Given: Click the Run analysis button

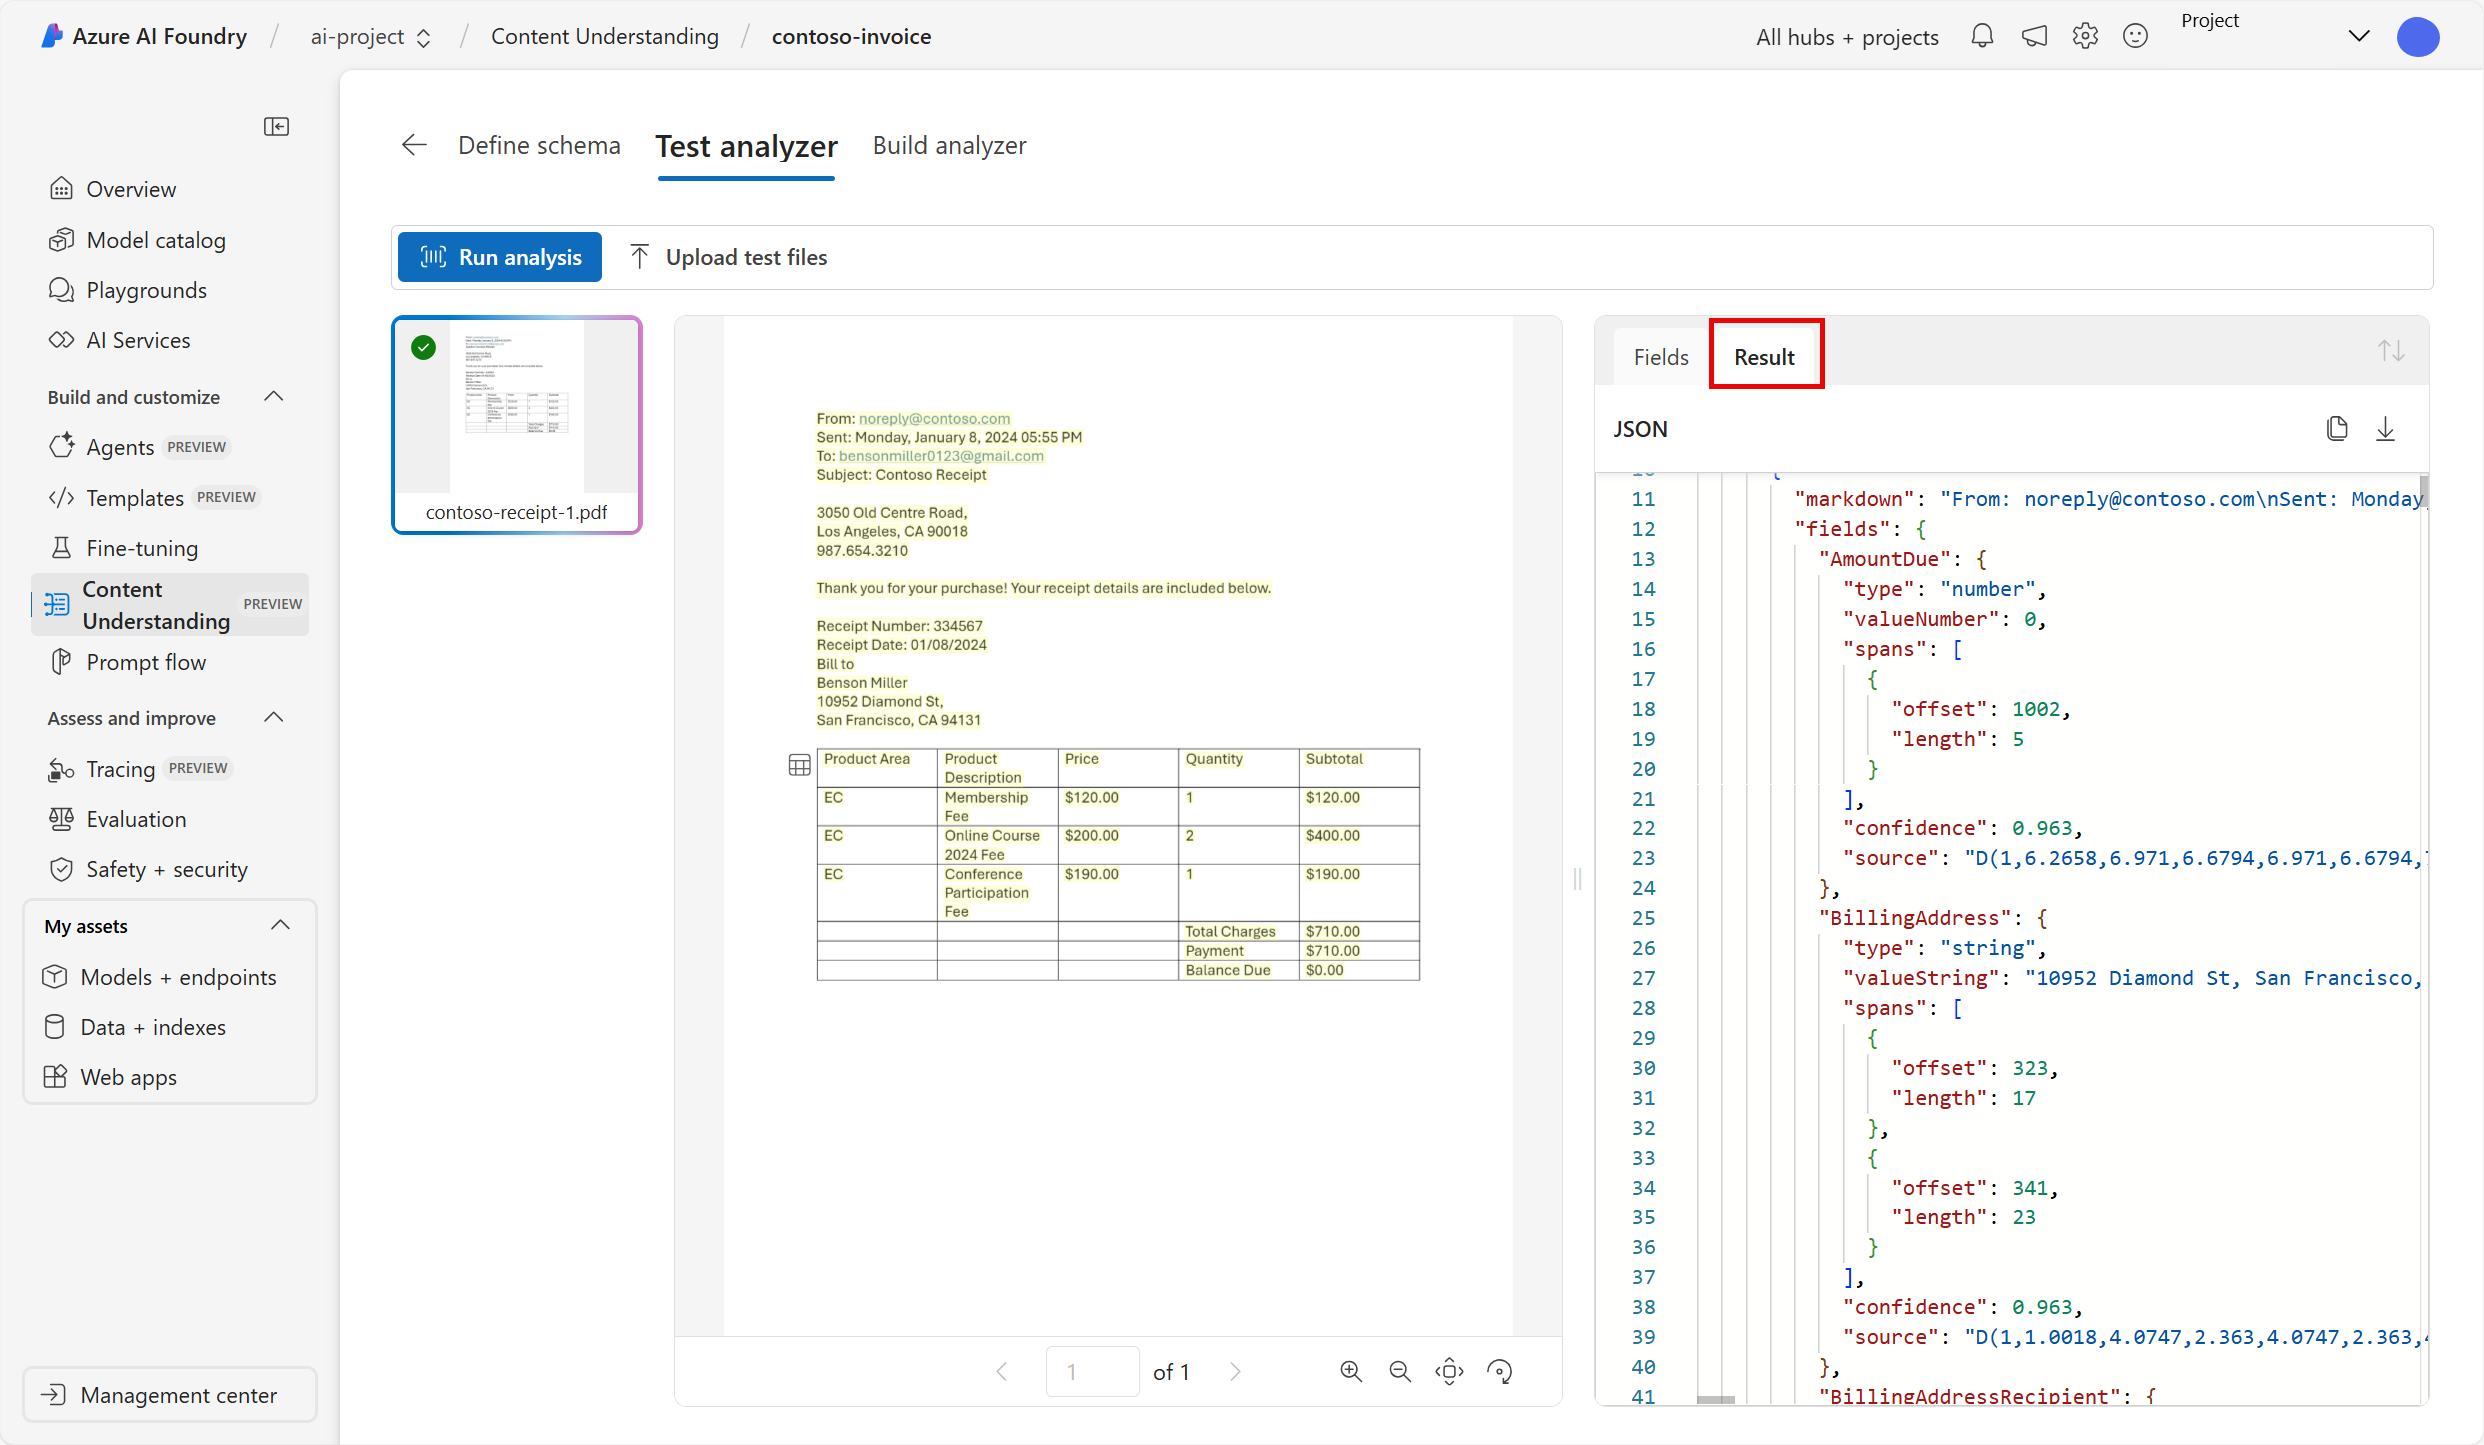Looking at the screenshot, I should [500, 257].
